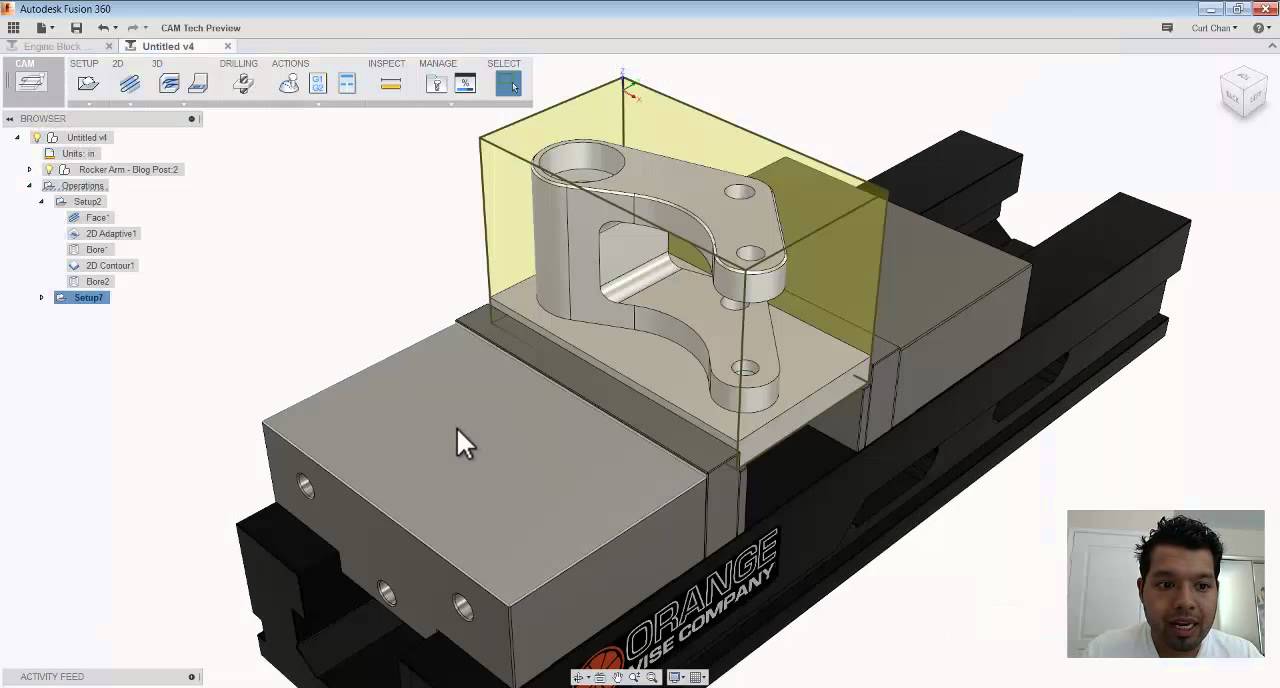Open the Orbit type dropdown arrow
The width and height of the screenshot is (1280, 688).
click(588, 677)
